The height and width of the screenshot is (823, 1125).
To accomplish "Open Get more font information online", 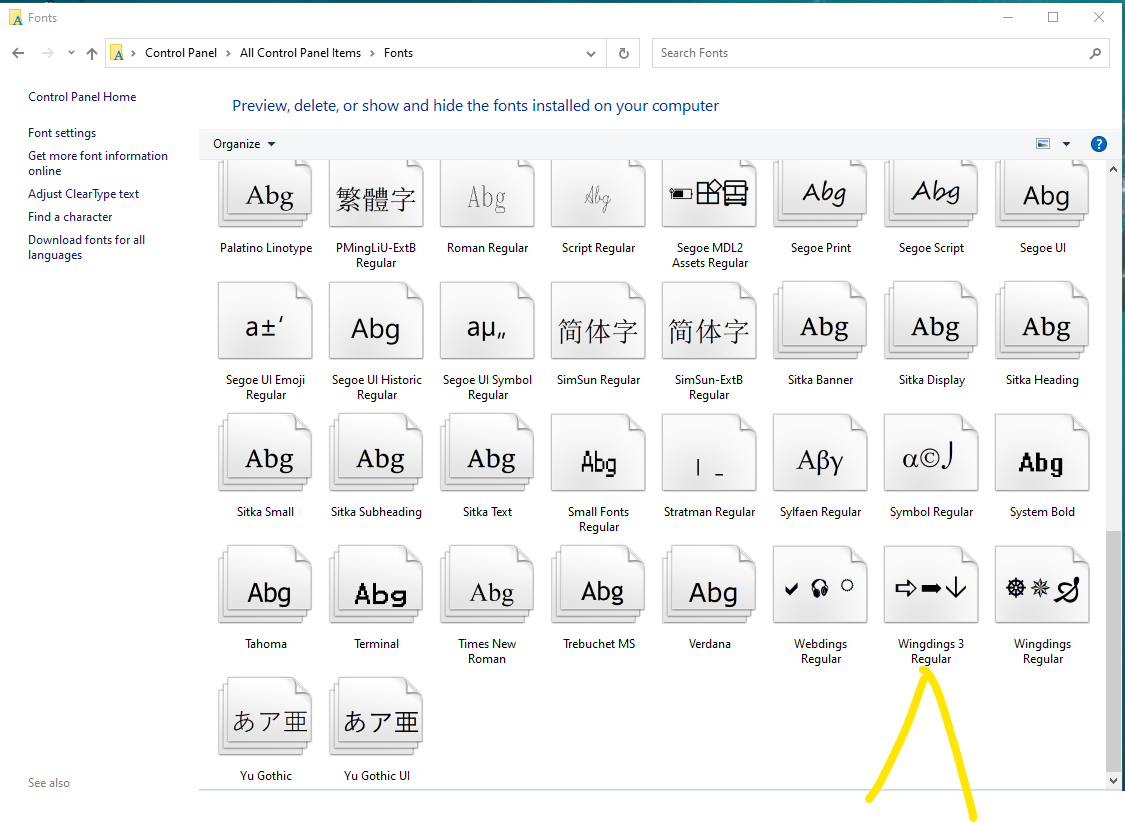I will coord(98,163).
